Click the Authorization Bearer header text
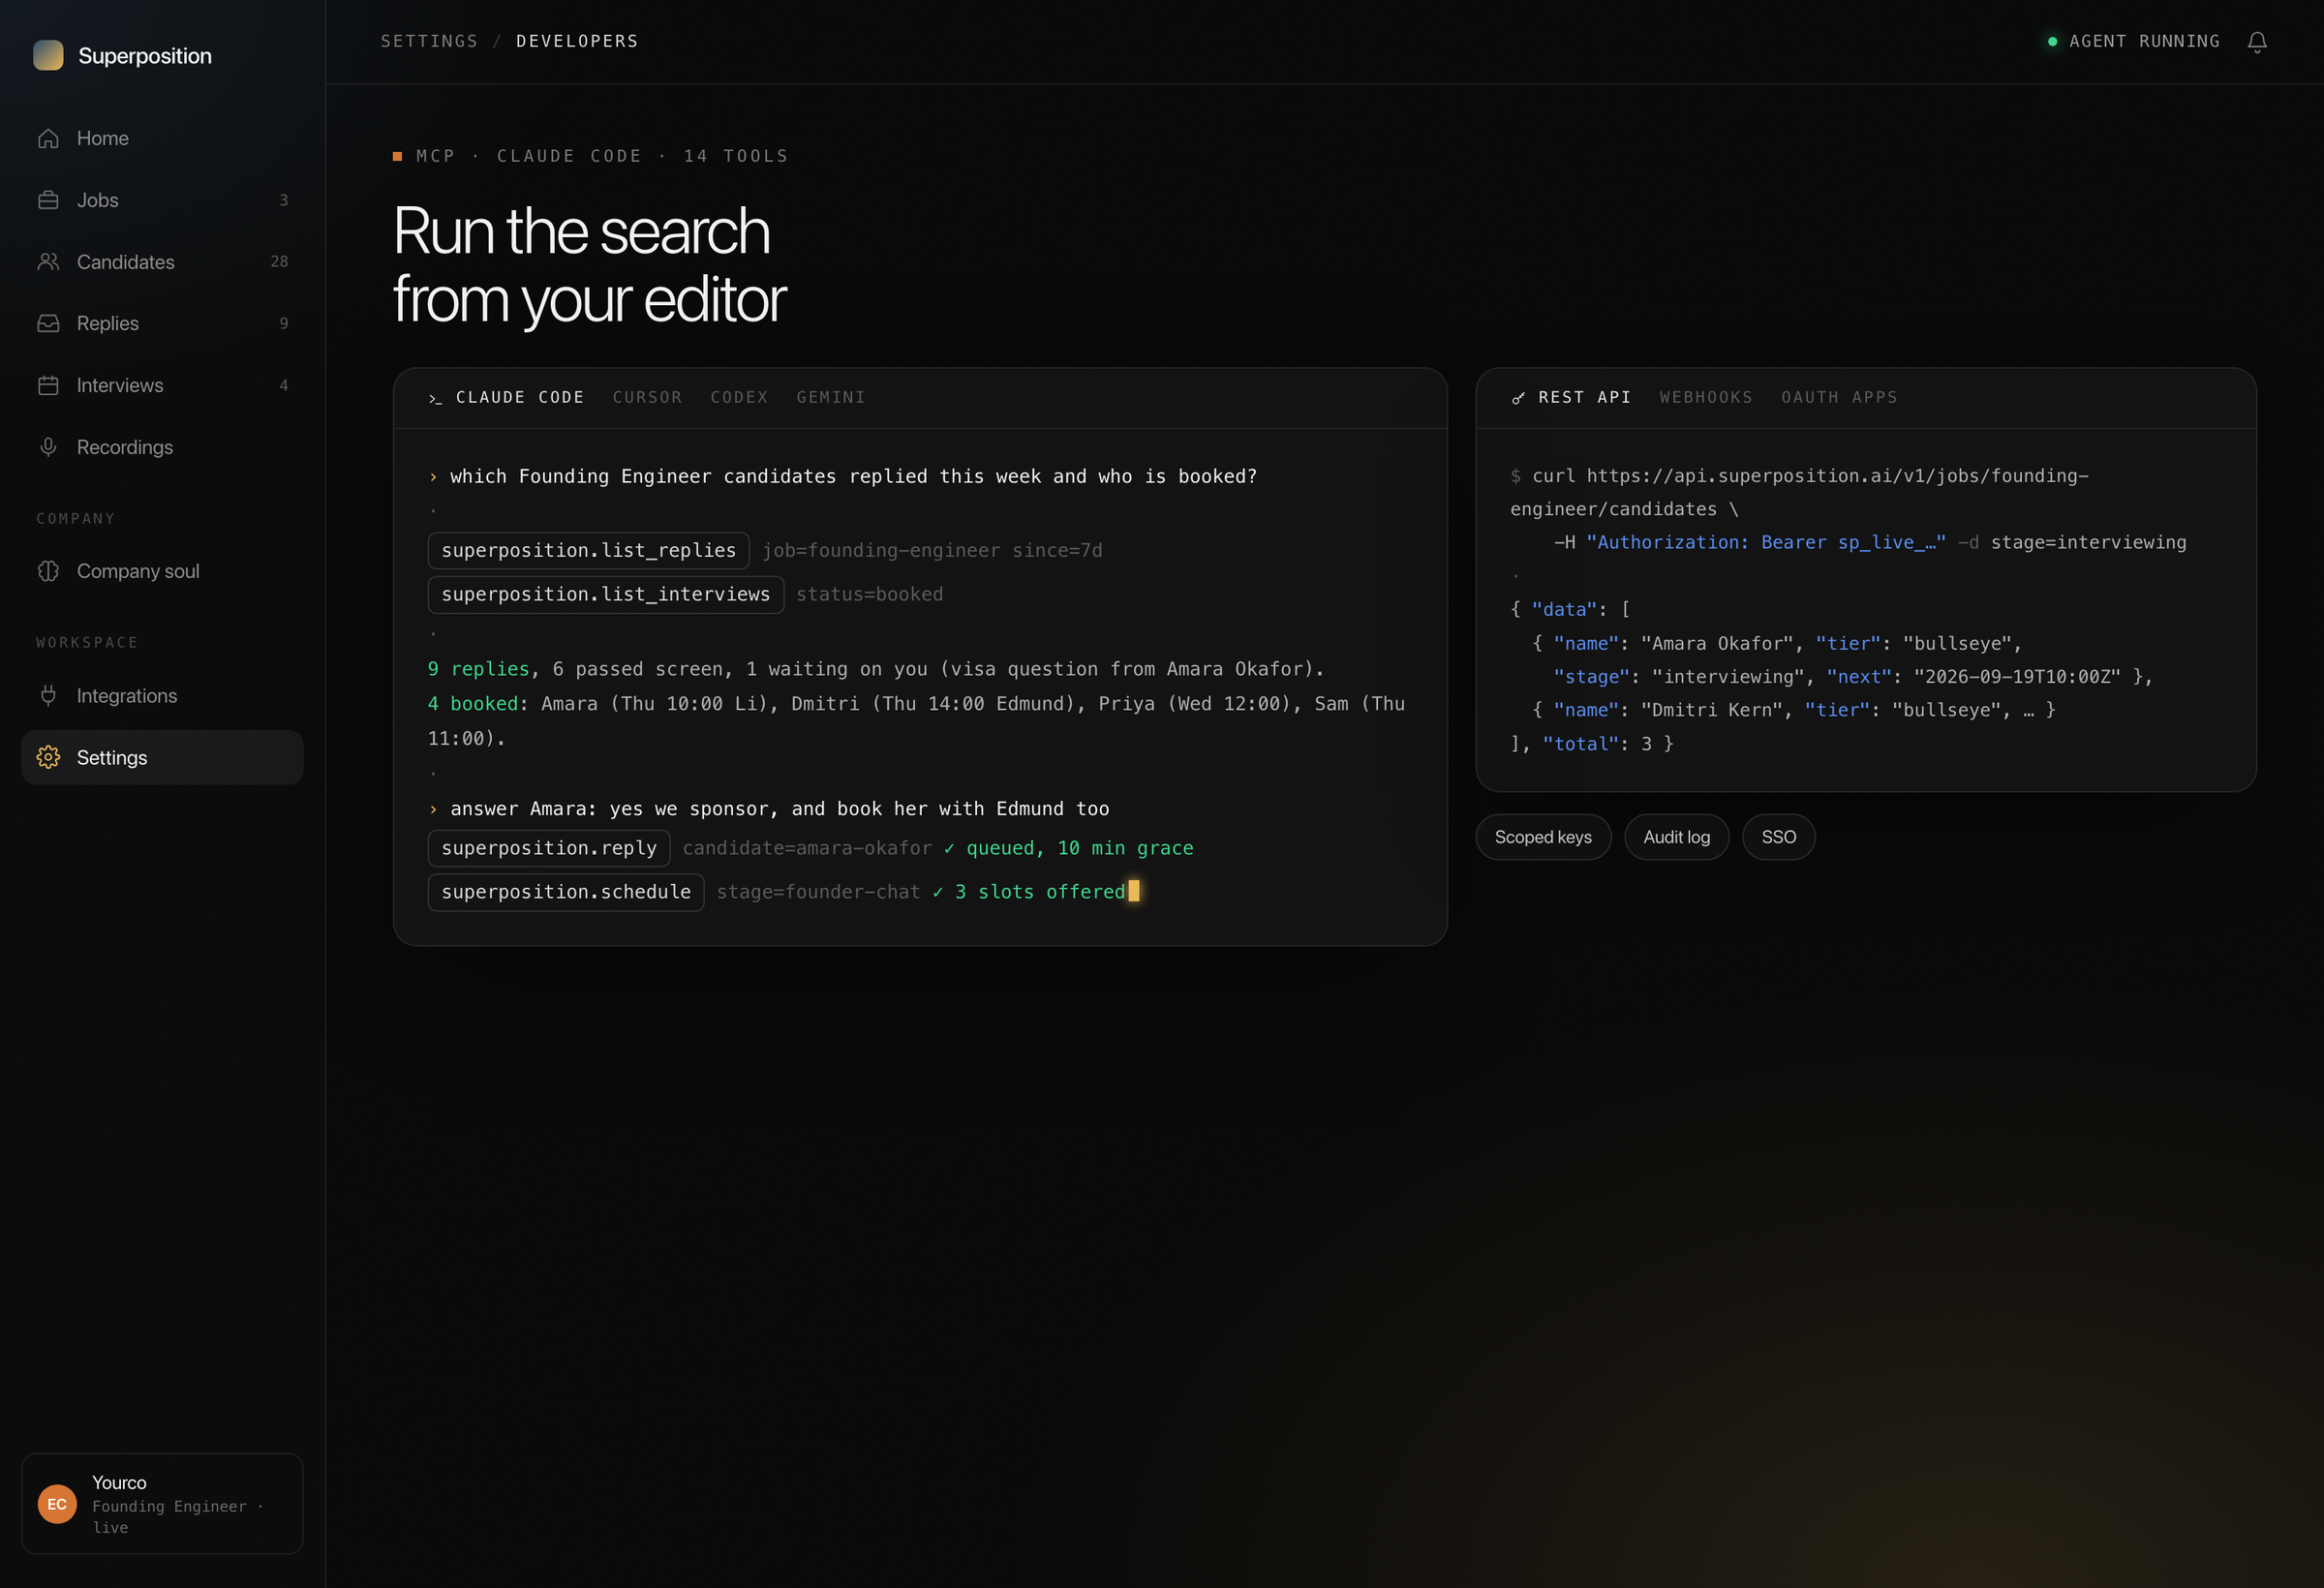The height and width of the screenshot is (1588, 2324). coord(1766,542)
